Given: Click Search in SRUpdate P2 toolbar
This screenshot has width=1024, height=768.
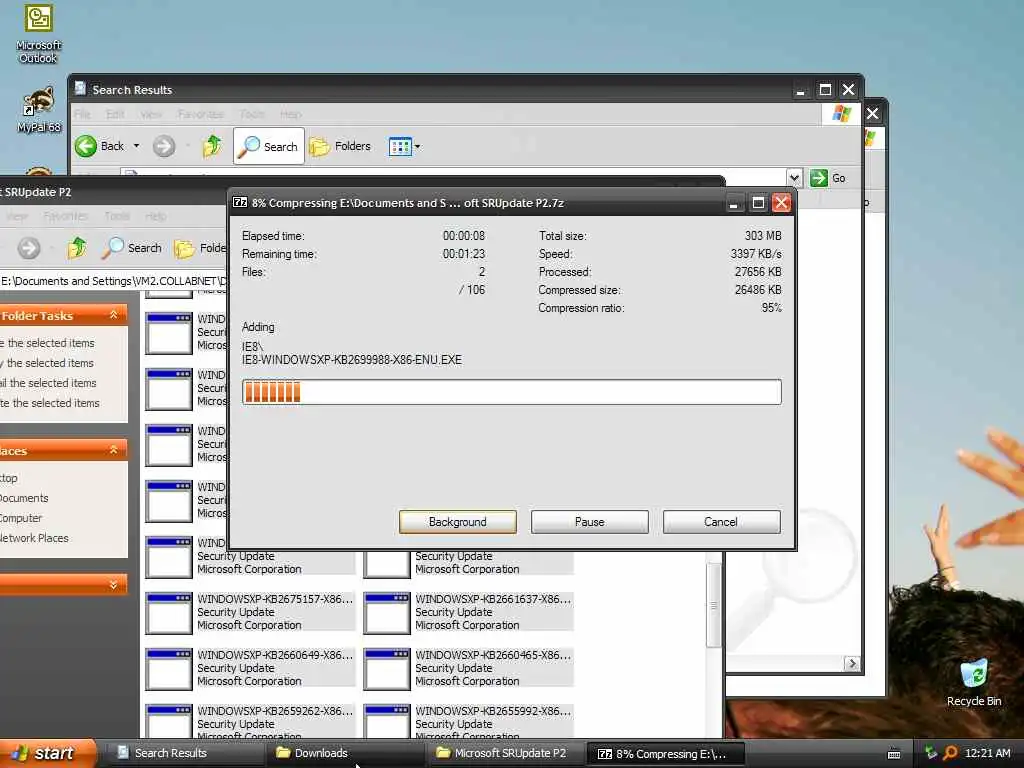Looking at the screenshot, I should pos(132,248).
